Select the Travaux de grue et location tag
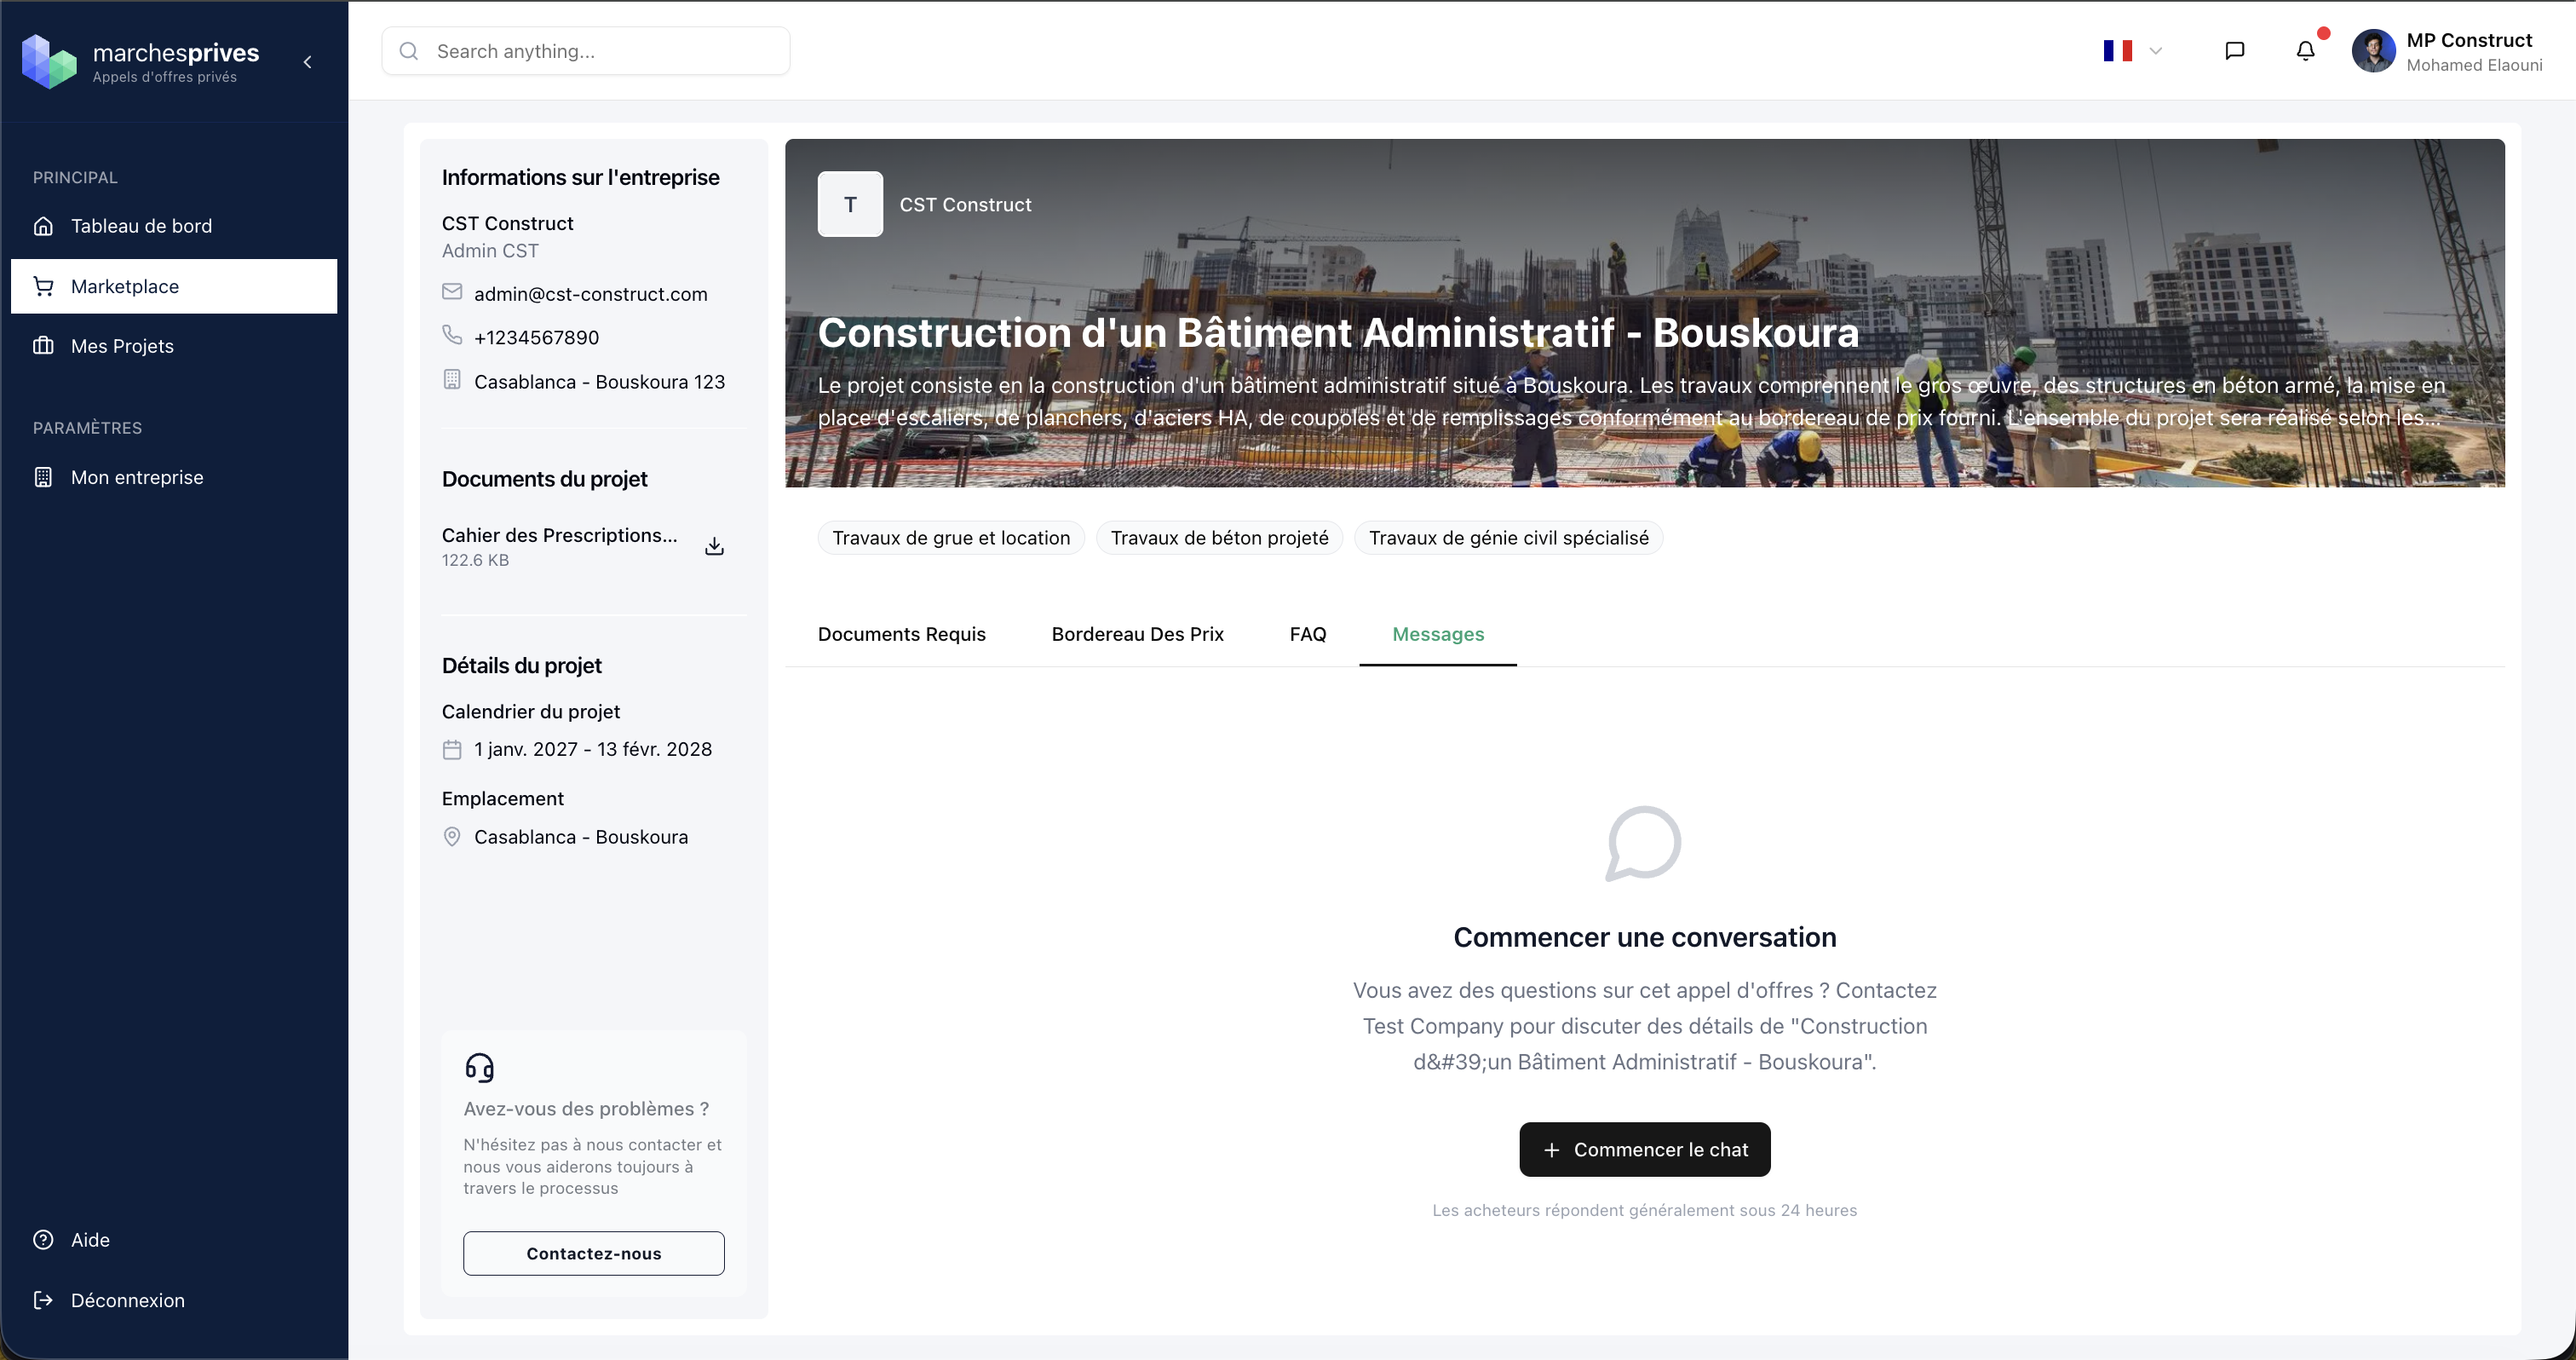 pyautogui.click(x=950, y=537)
